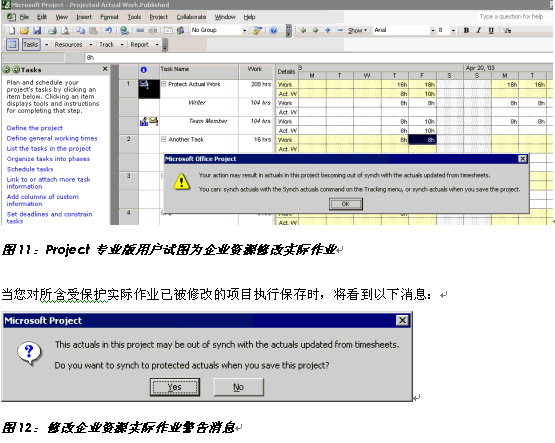Screen dimensions: 555x443
Task: Open the Project menu
Action: [159, 17]
